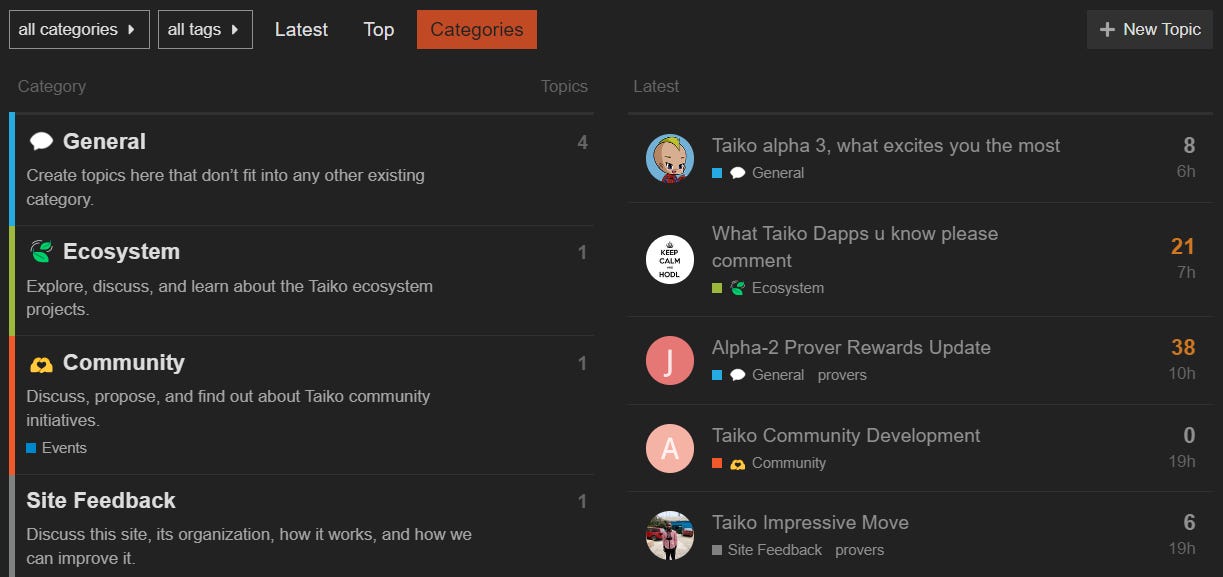
Task: Open topic Taiko Impressive Move
Action: [810, 523]
